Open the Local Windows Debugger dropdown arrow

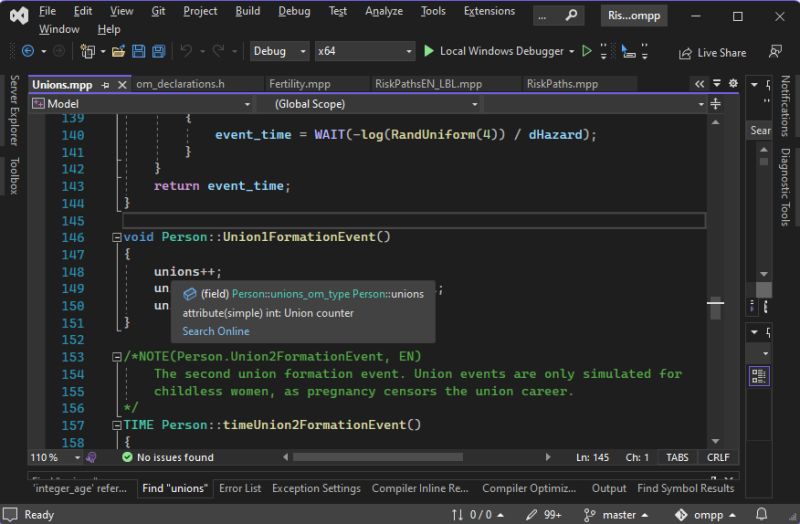pos(571,52)
